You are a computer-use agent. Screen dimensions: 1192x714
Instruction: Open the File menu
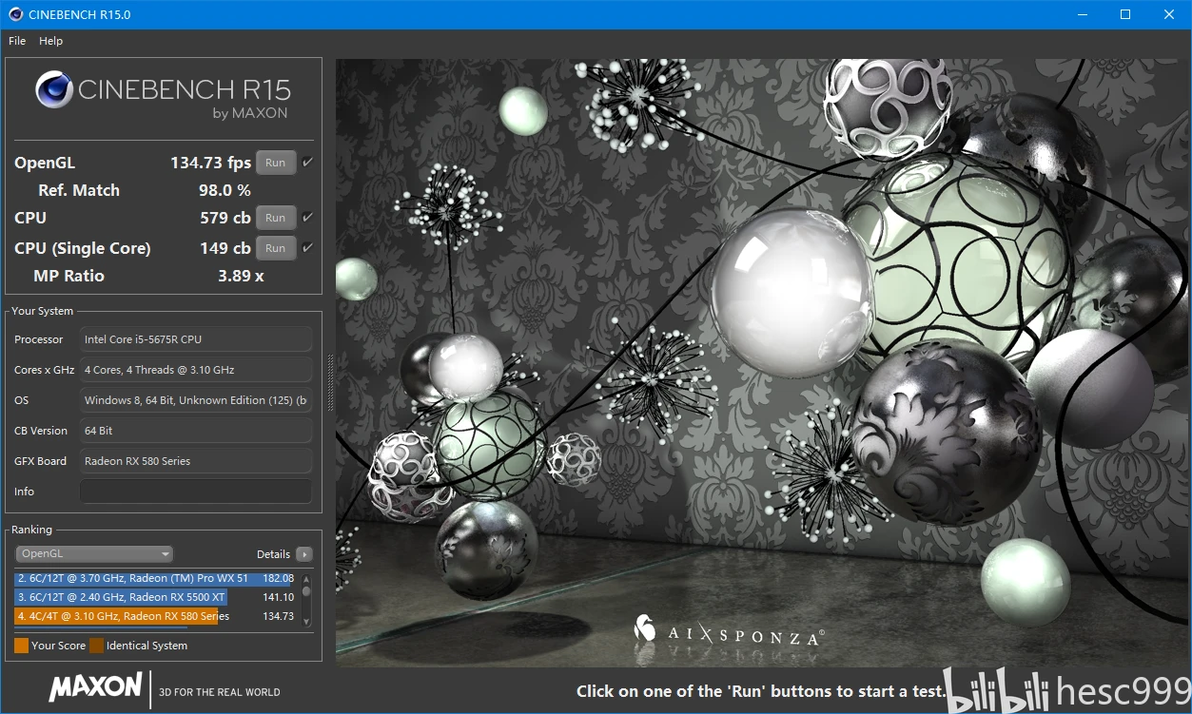pos(17,41)
